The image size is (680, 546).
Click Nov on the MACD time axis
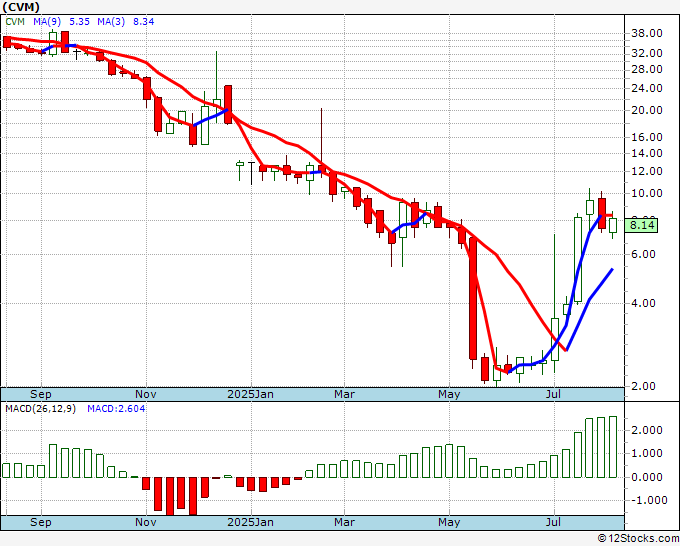coord(146,522)
